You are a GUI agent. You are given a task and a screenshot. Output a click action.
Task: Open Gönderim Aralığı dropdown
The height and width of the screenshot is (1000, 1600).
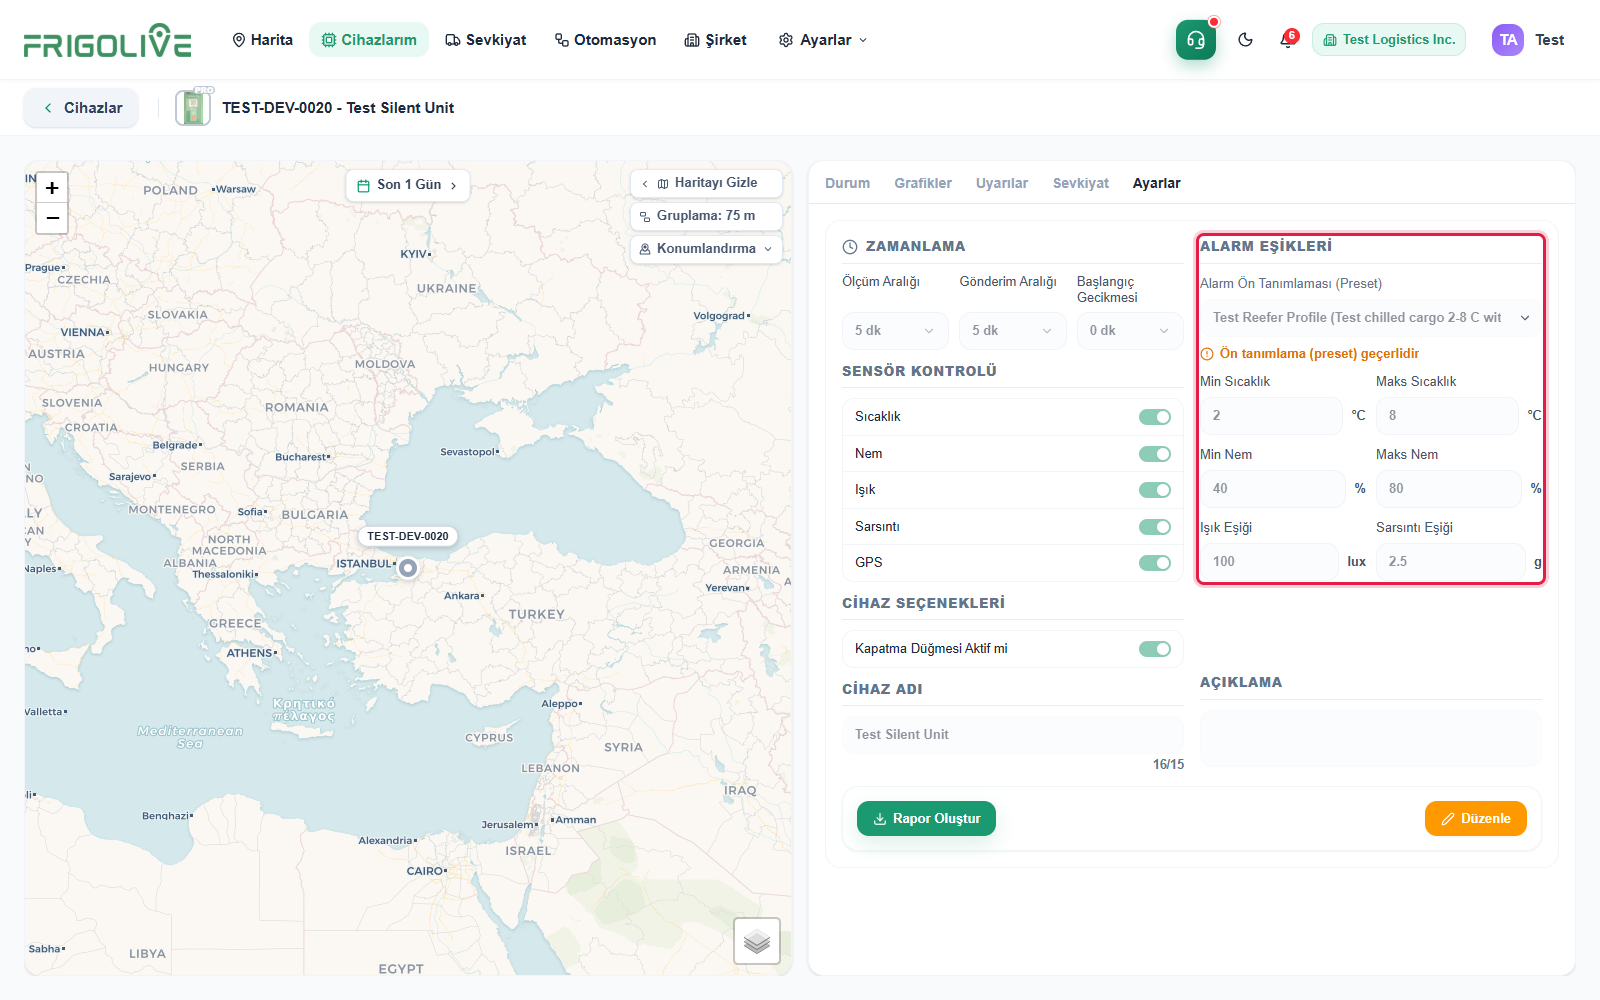(x=1013, y=331)
